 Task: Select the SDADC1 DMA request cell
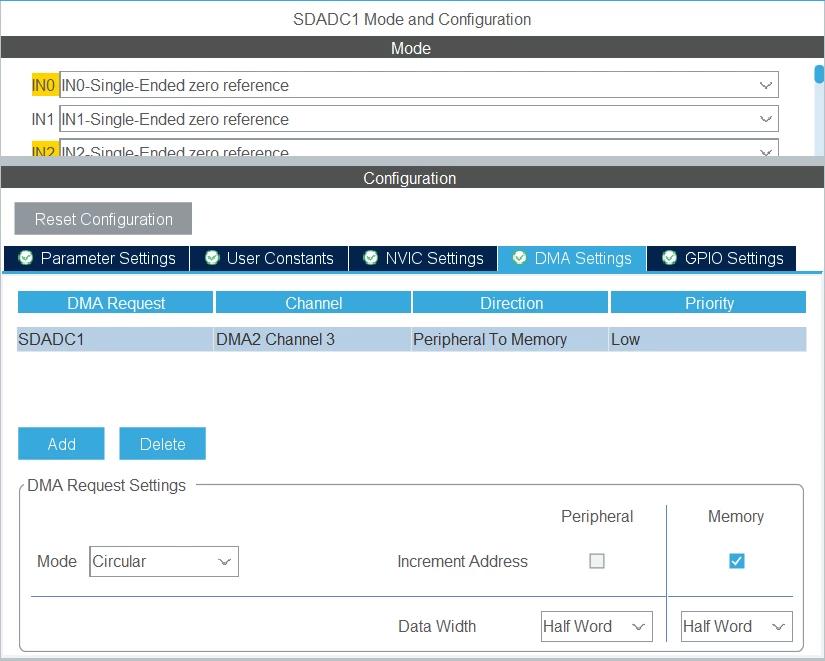(115, 339)
